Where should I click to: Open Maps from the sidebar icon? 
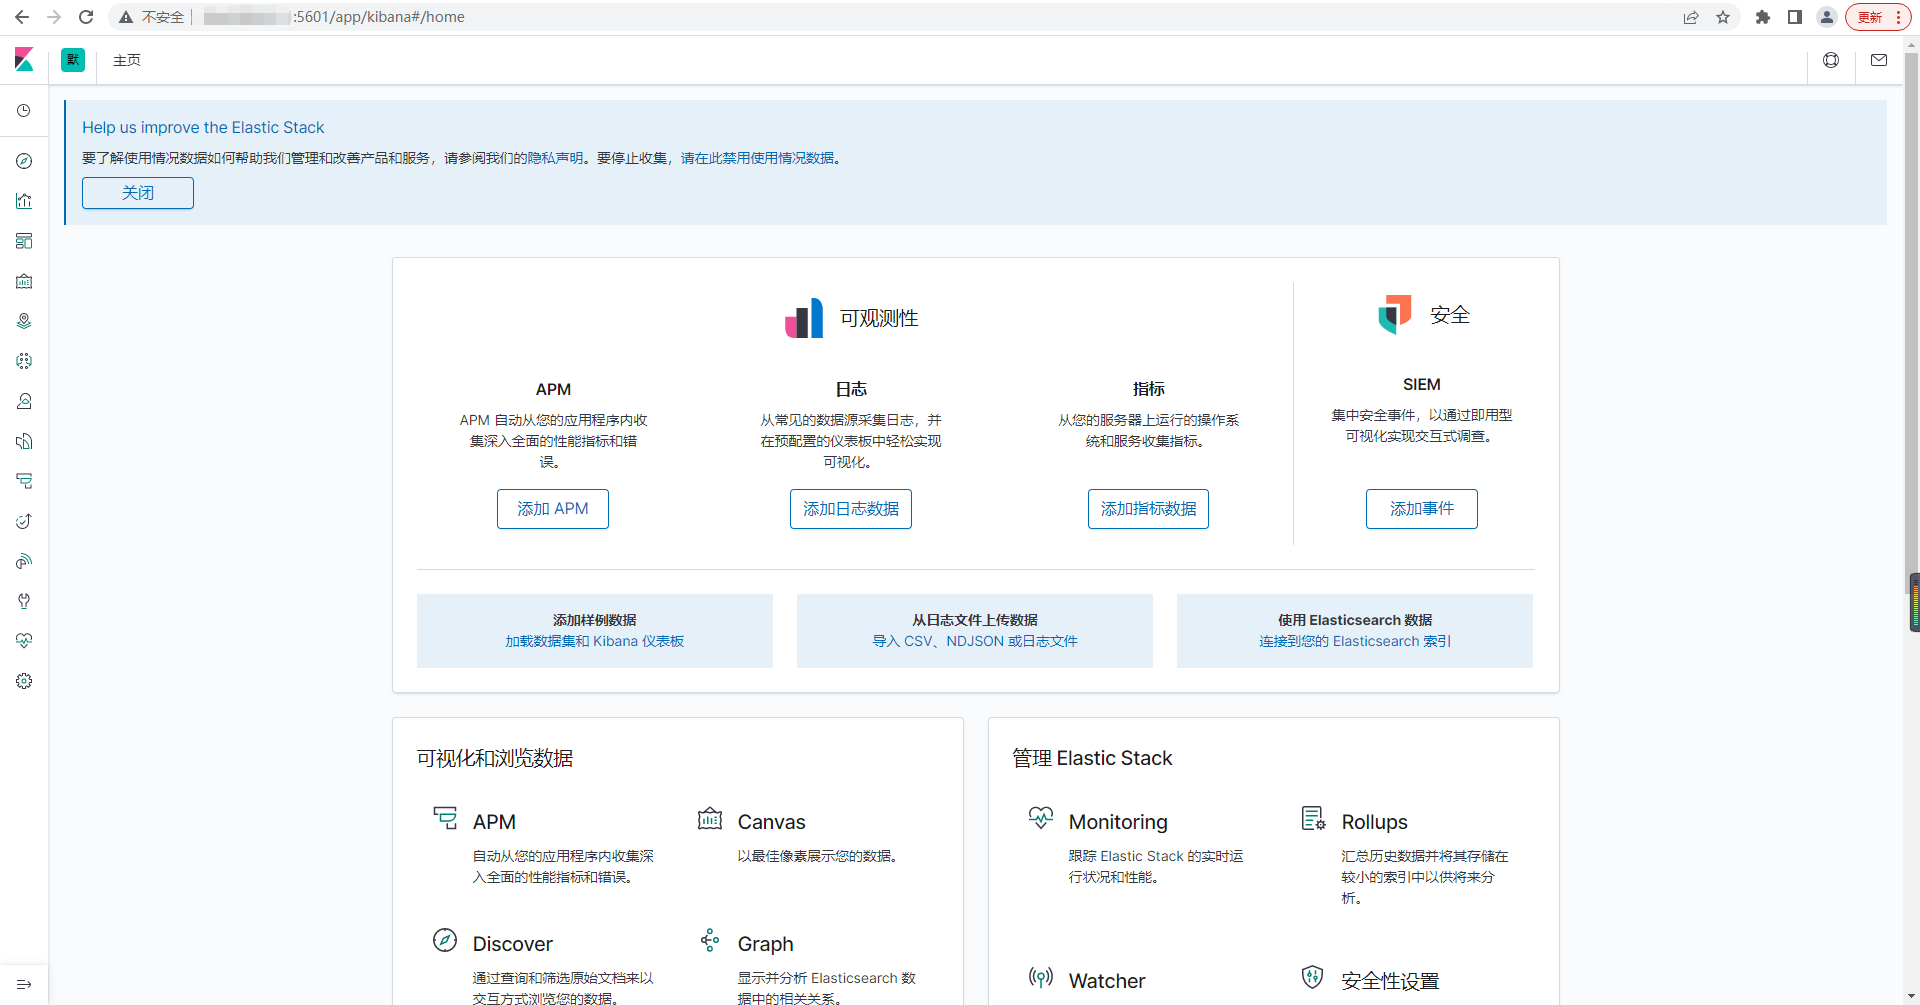(x=24, y=321)
